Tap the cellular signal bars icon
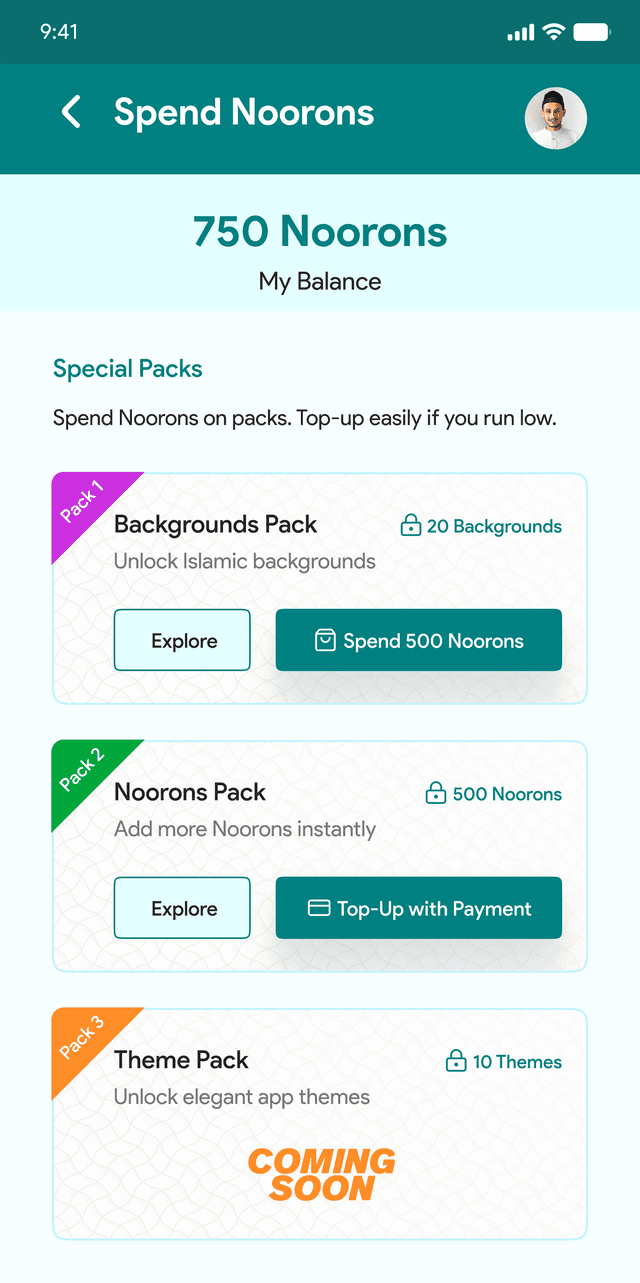 (x=521, y=33)
